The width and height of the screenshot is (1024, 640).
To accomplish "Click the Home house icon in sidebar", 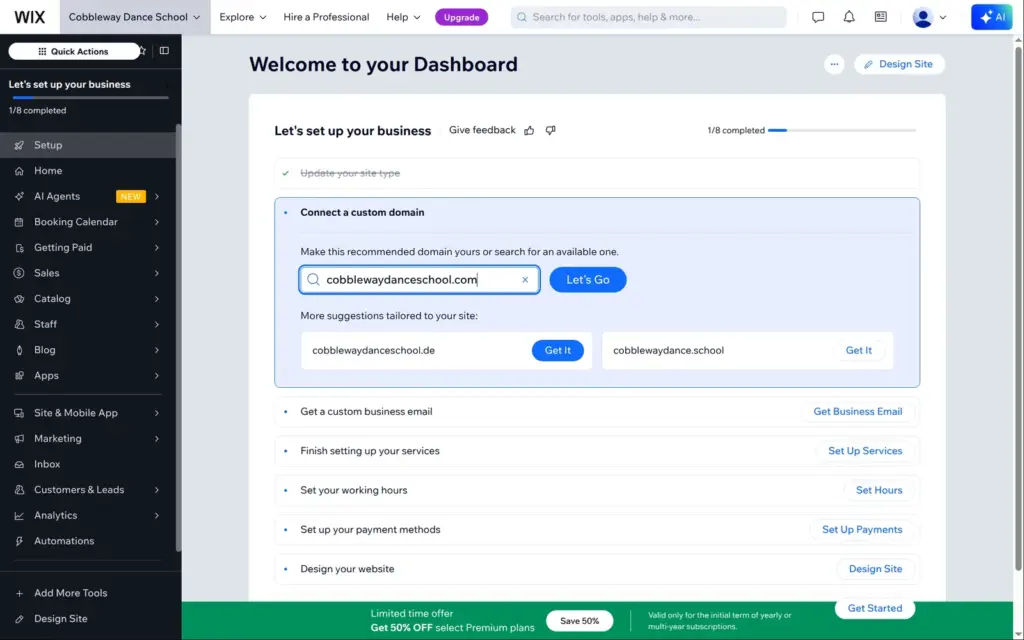I will tap(19, 170).
